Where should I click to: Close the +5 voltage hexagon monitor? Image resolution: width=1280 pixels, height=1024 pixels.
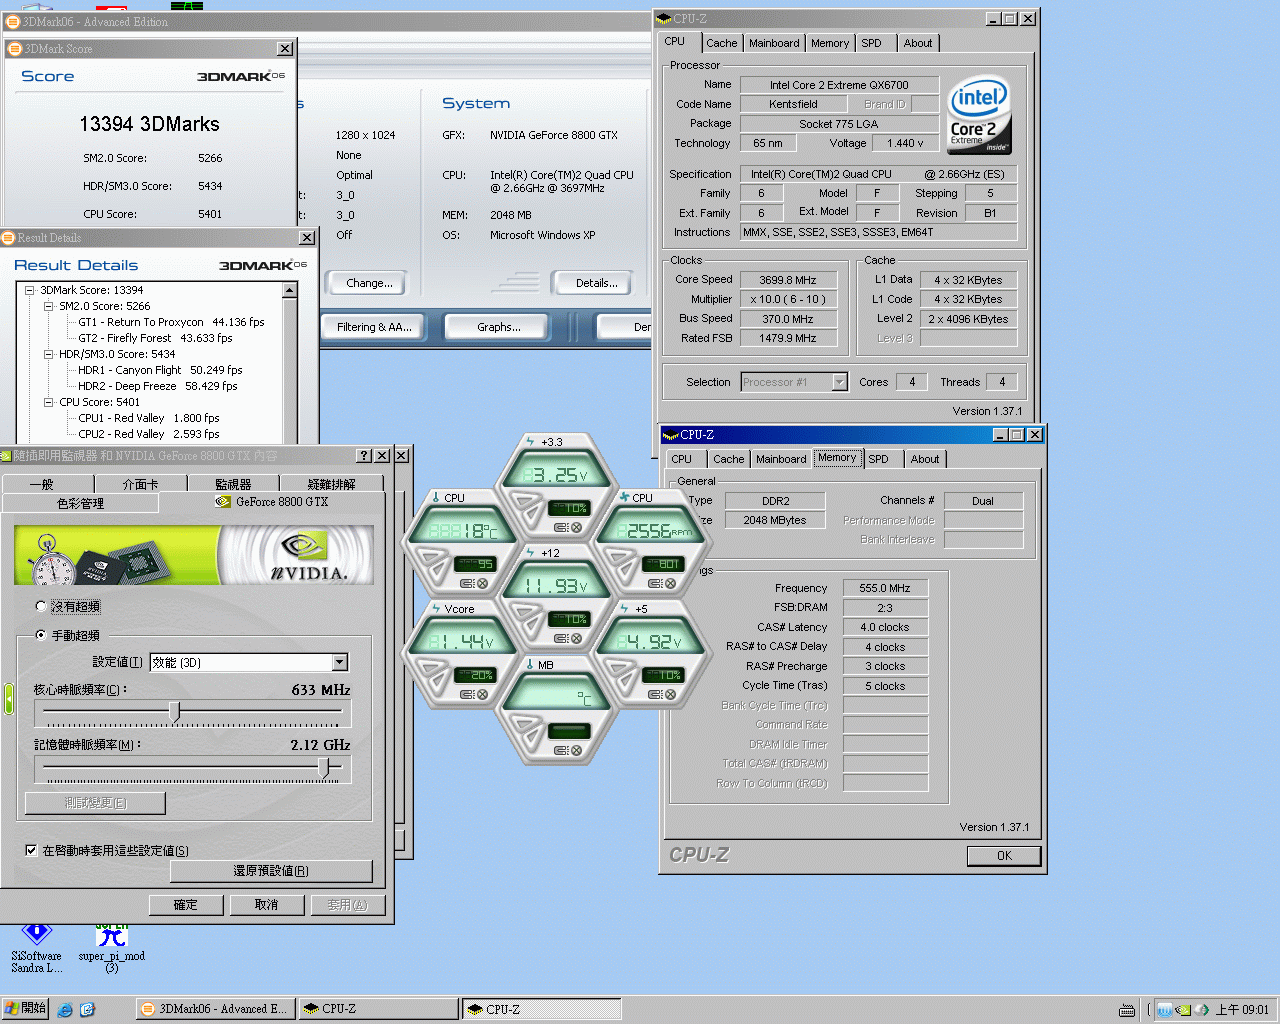tap(670, 694)
